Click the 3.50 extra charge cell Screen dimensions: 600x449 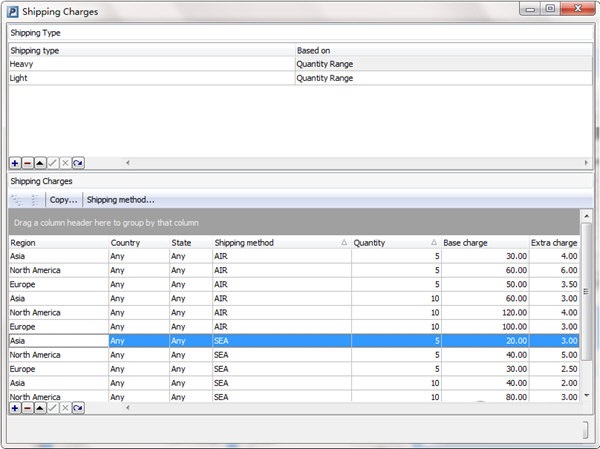(x=554, y=284)
